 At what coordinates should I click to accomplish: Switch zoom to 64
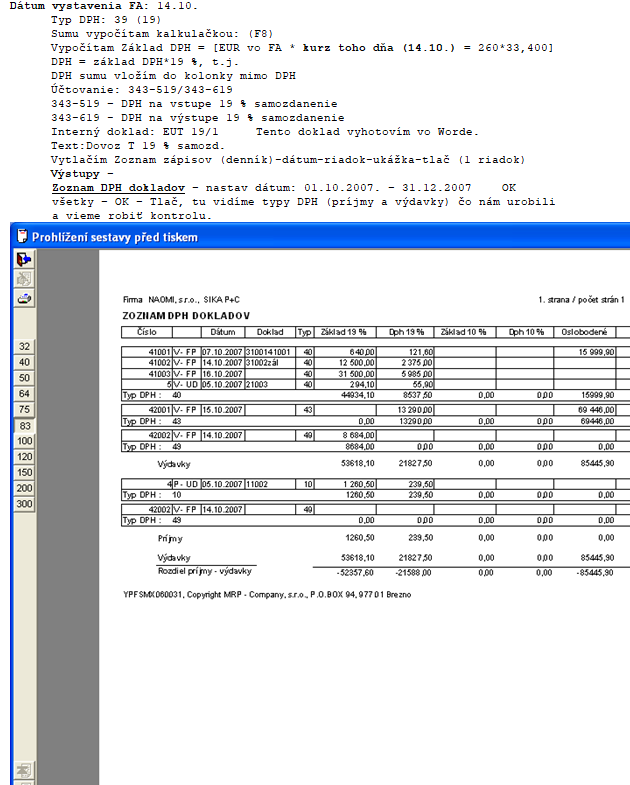point(24,394)
